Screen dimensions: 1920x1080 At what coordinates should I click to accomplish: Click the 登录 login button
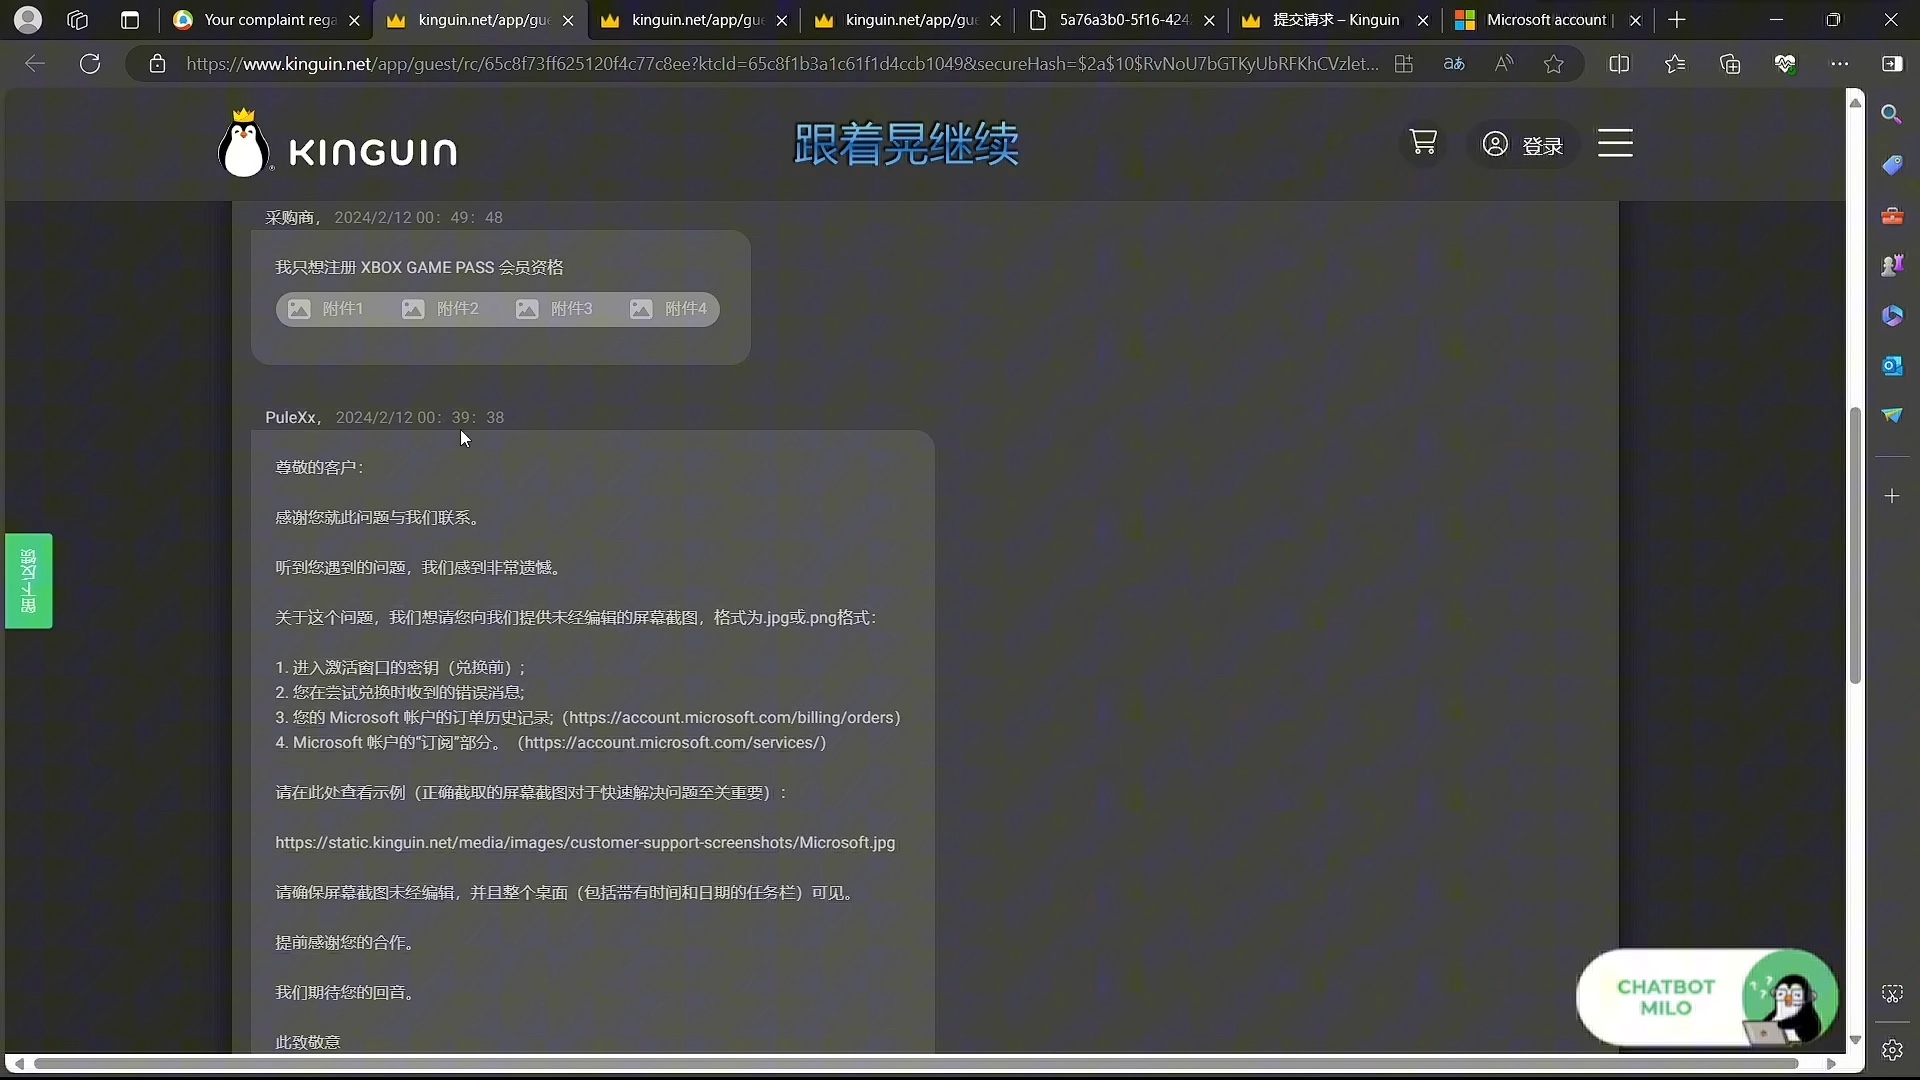pyautogui.click(x=1522, y=145)
